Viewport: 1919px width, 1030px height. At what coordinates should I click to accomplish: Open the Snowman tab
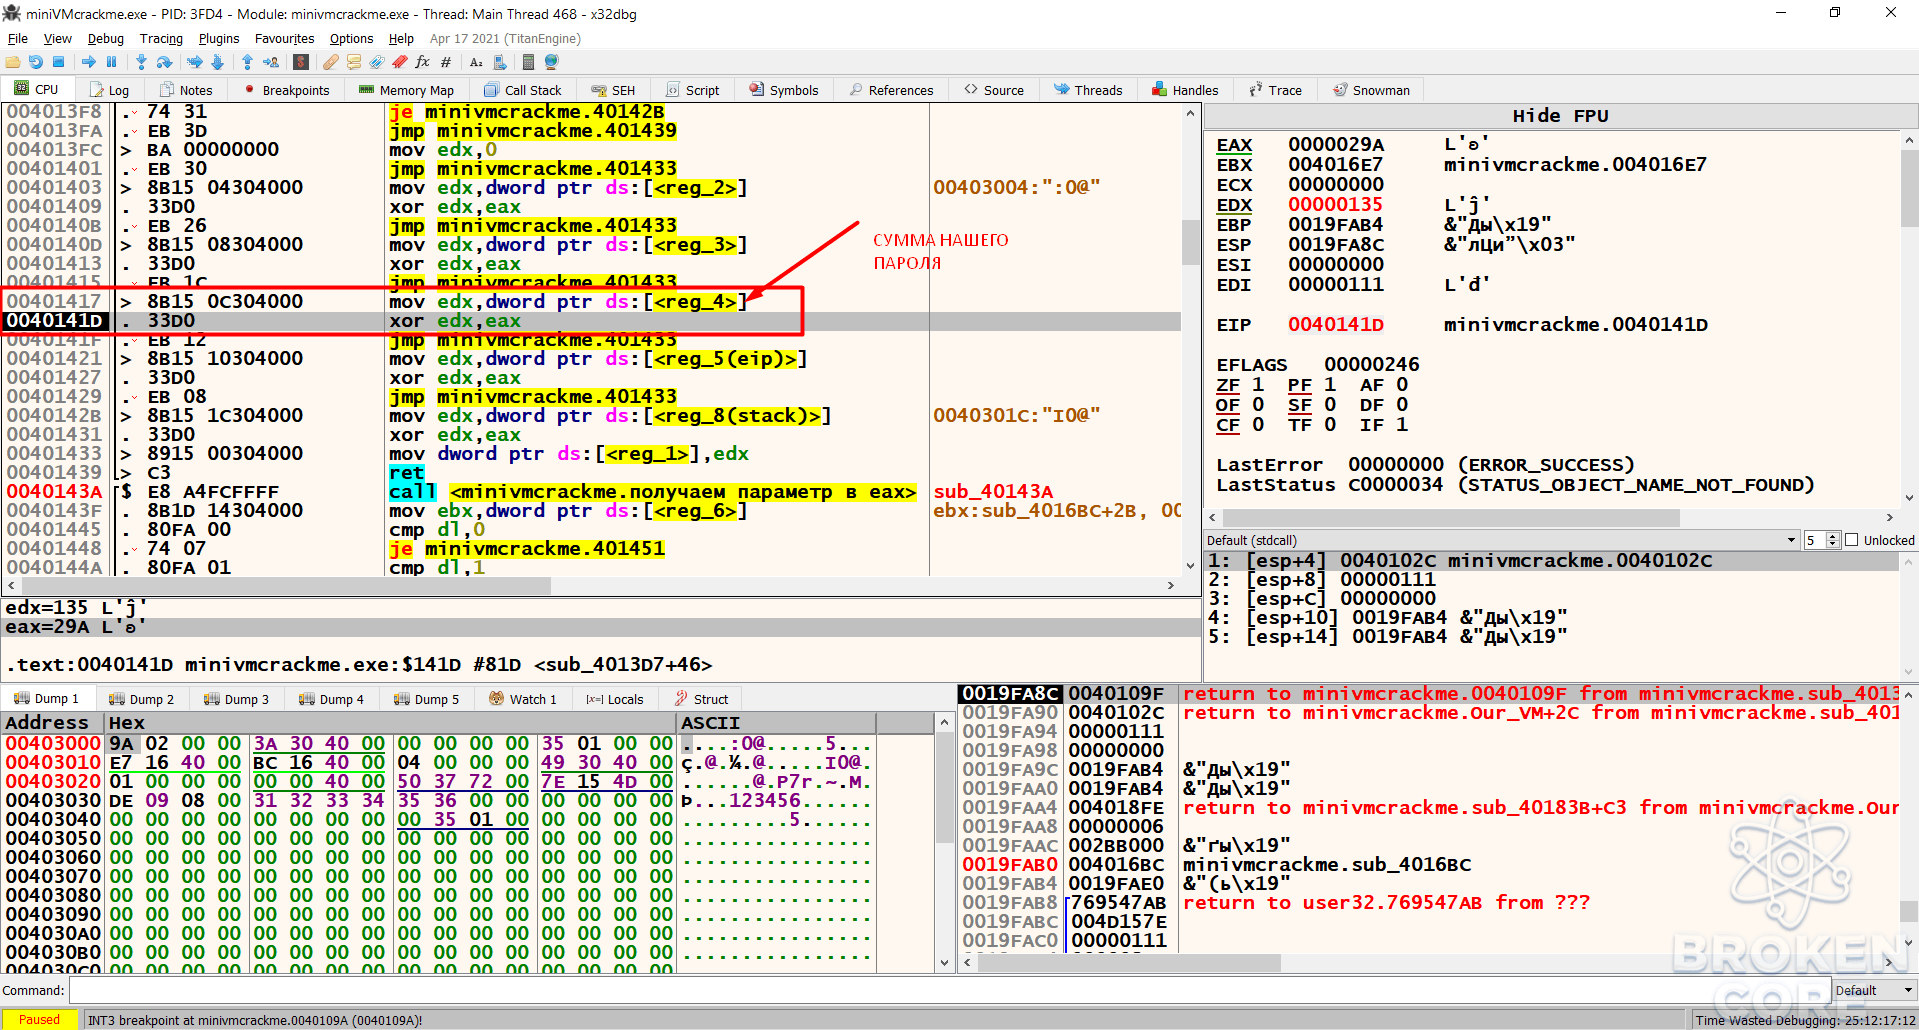pos(1372,90)
